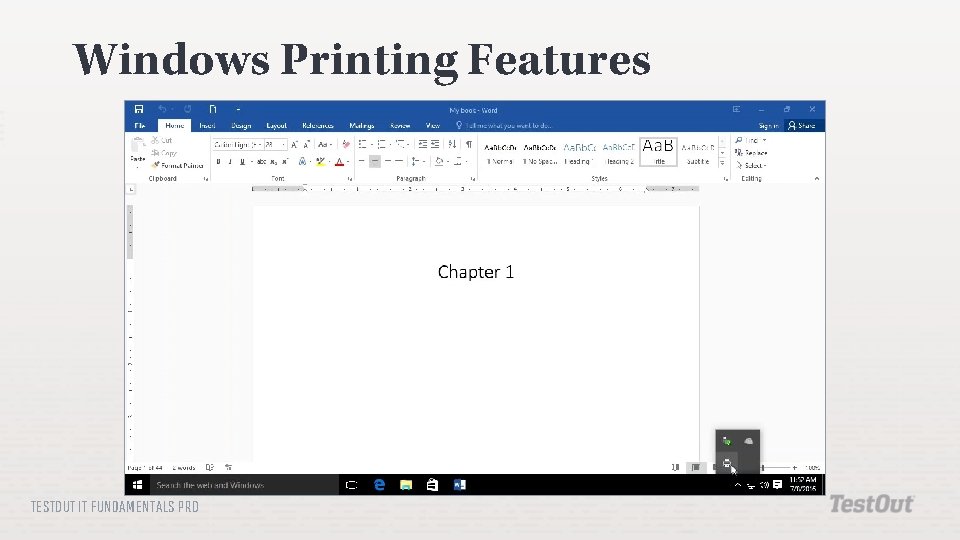Click the Text Effects glowing A icon

pyautogui.click(x=302, y=162)
